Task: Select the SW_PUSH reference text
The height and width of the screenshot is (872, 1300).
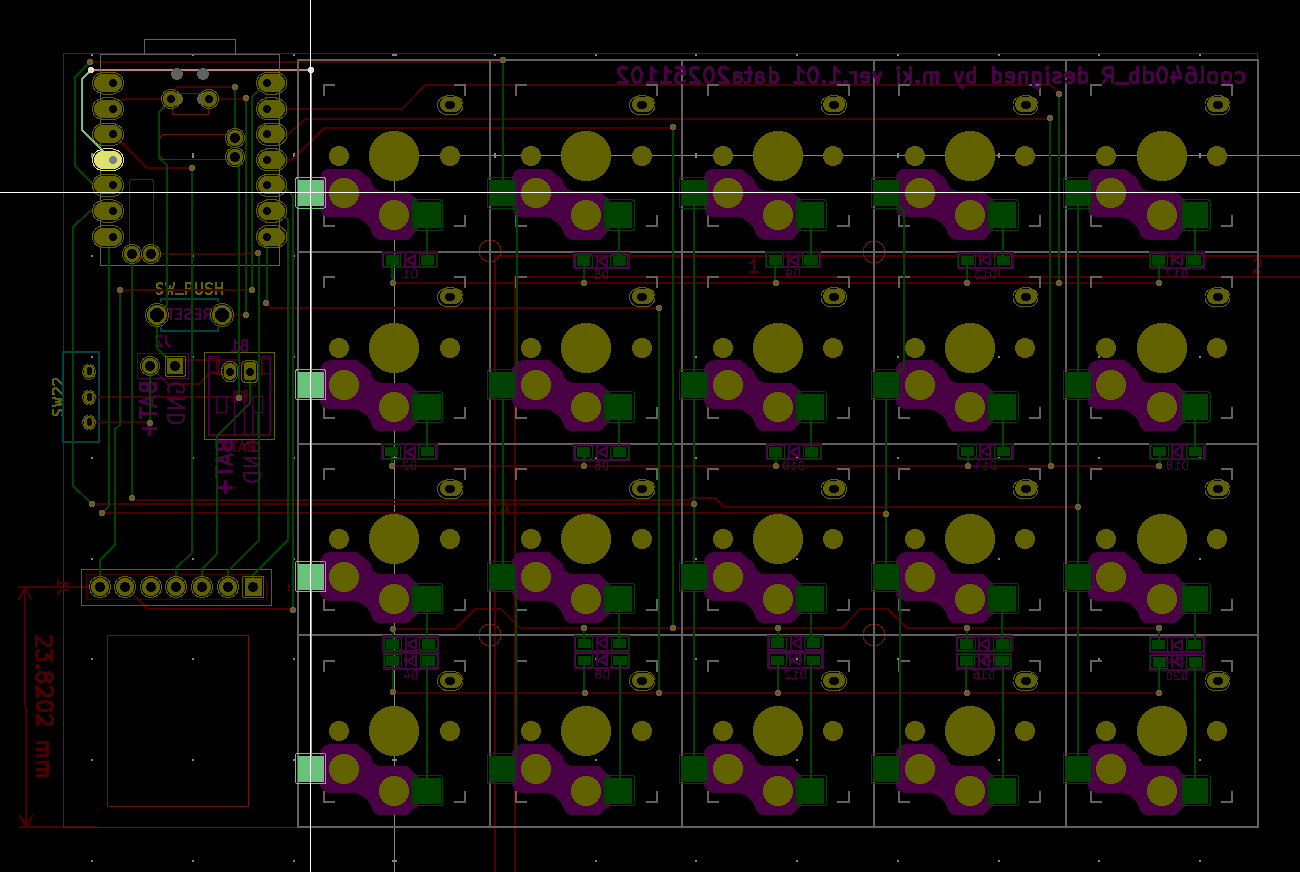Action: point(189,289)
